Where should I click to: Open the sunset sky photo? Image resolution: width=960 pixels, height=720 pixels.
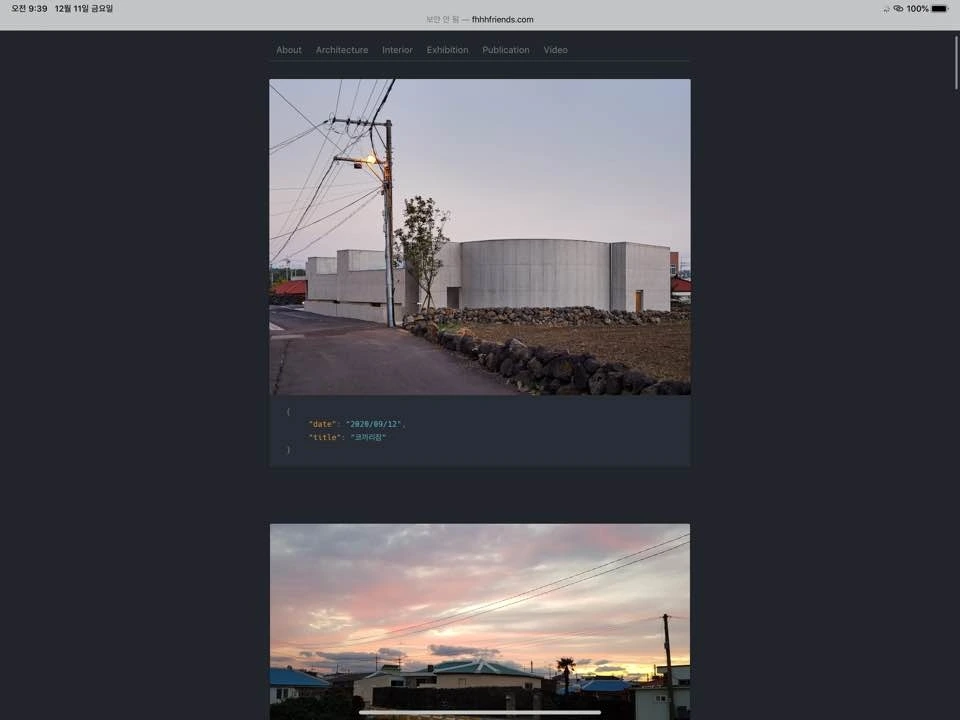[x=480, y=621]
